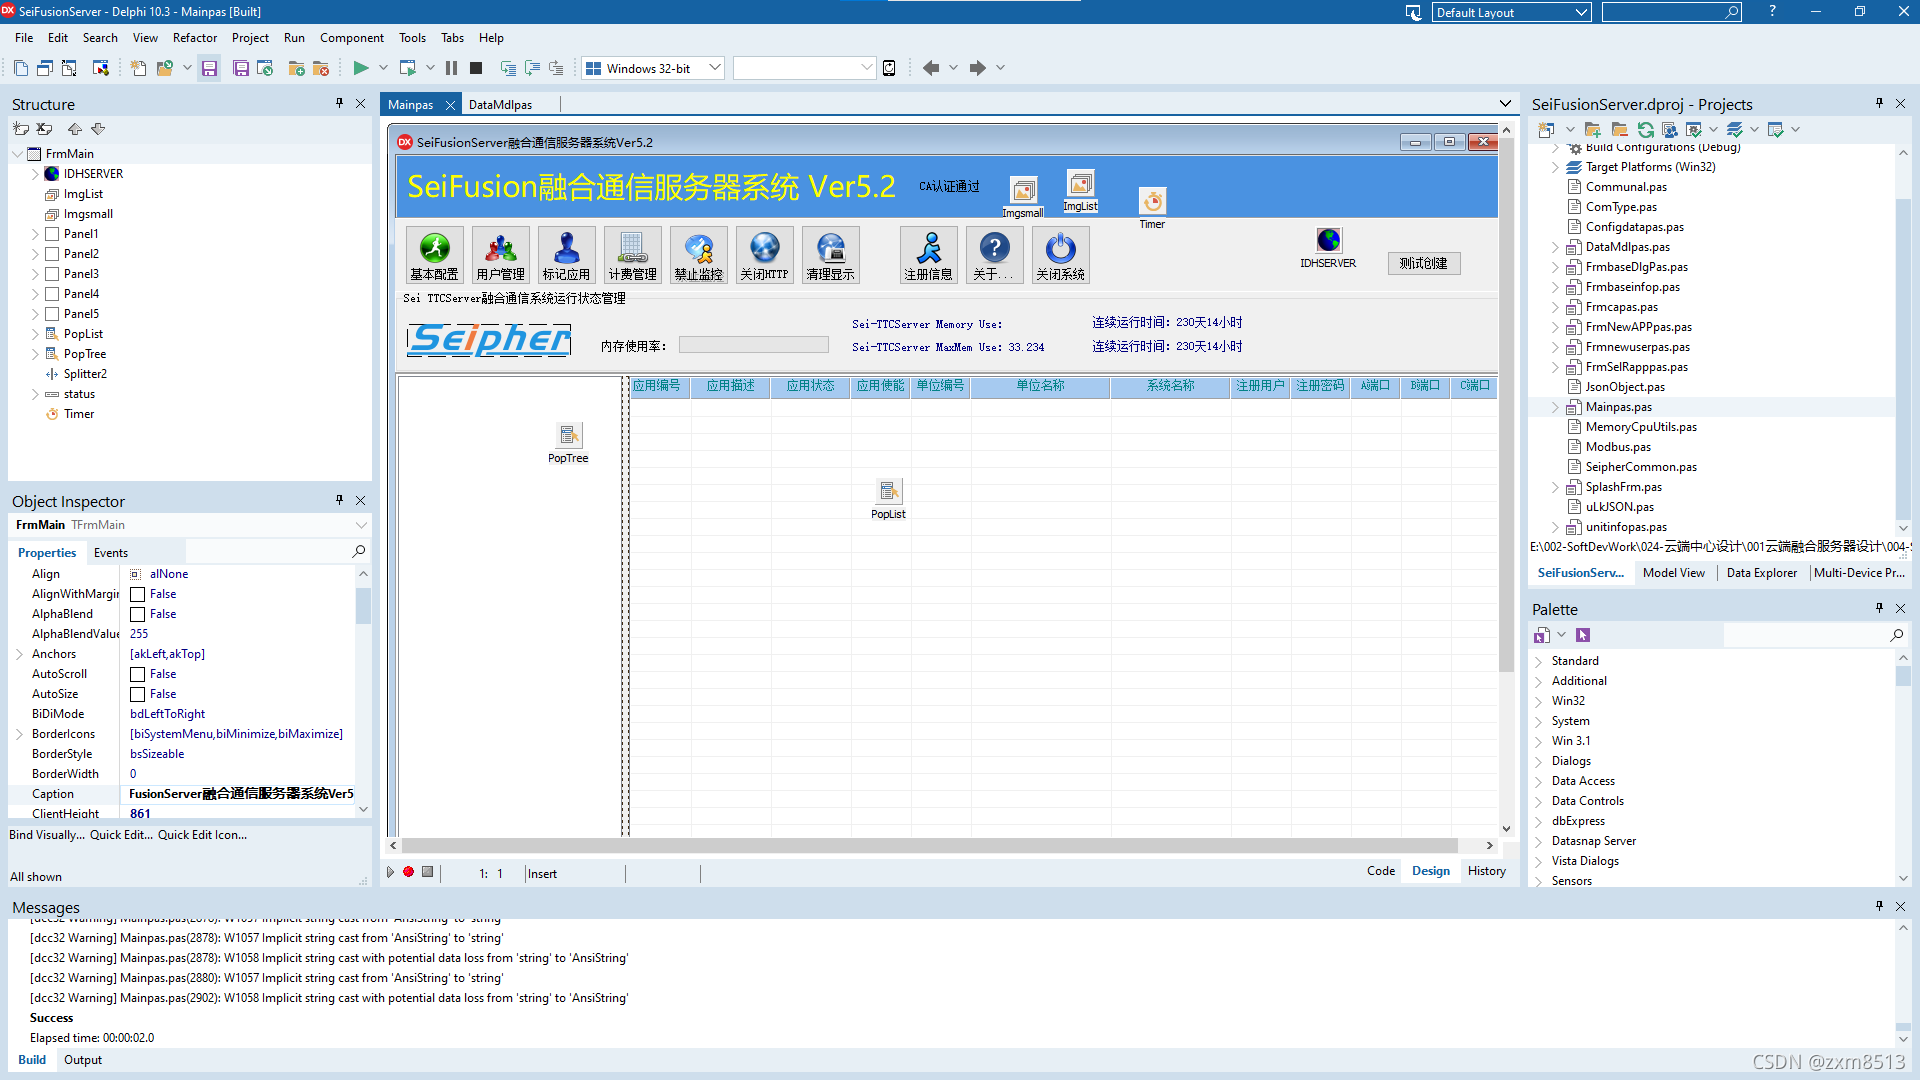Image resolution: width=1920 pixels, height=1080 pixels.
Task: Open the Refactor menu
Action: 194,38
